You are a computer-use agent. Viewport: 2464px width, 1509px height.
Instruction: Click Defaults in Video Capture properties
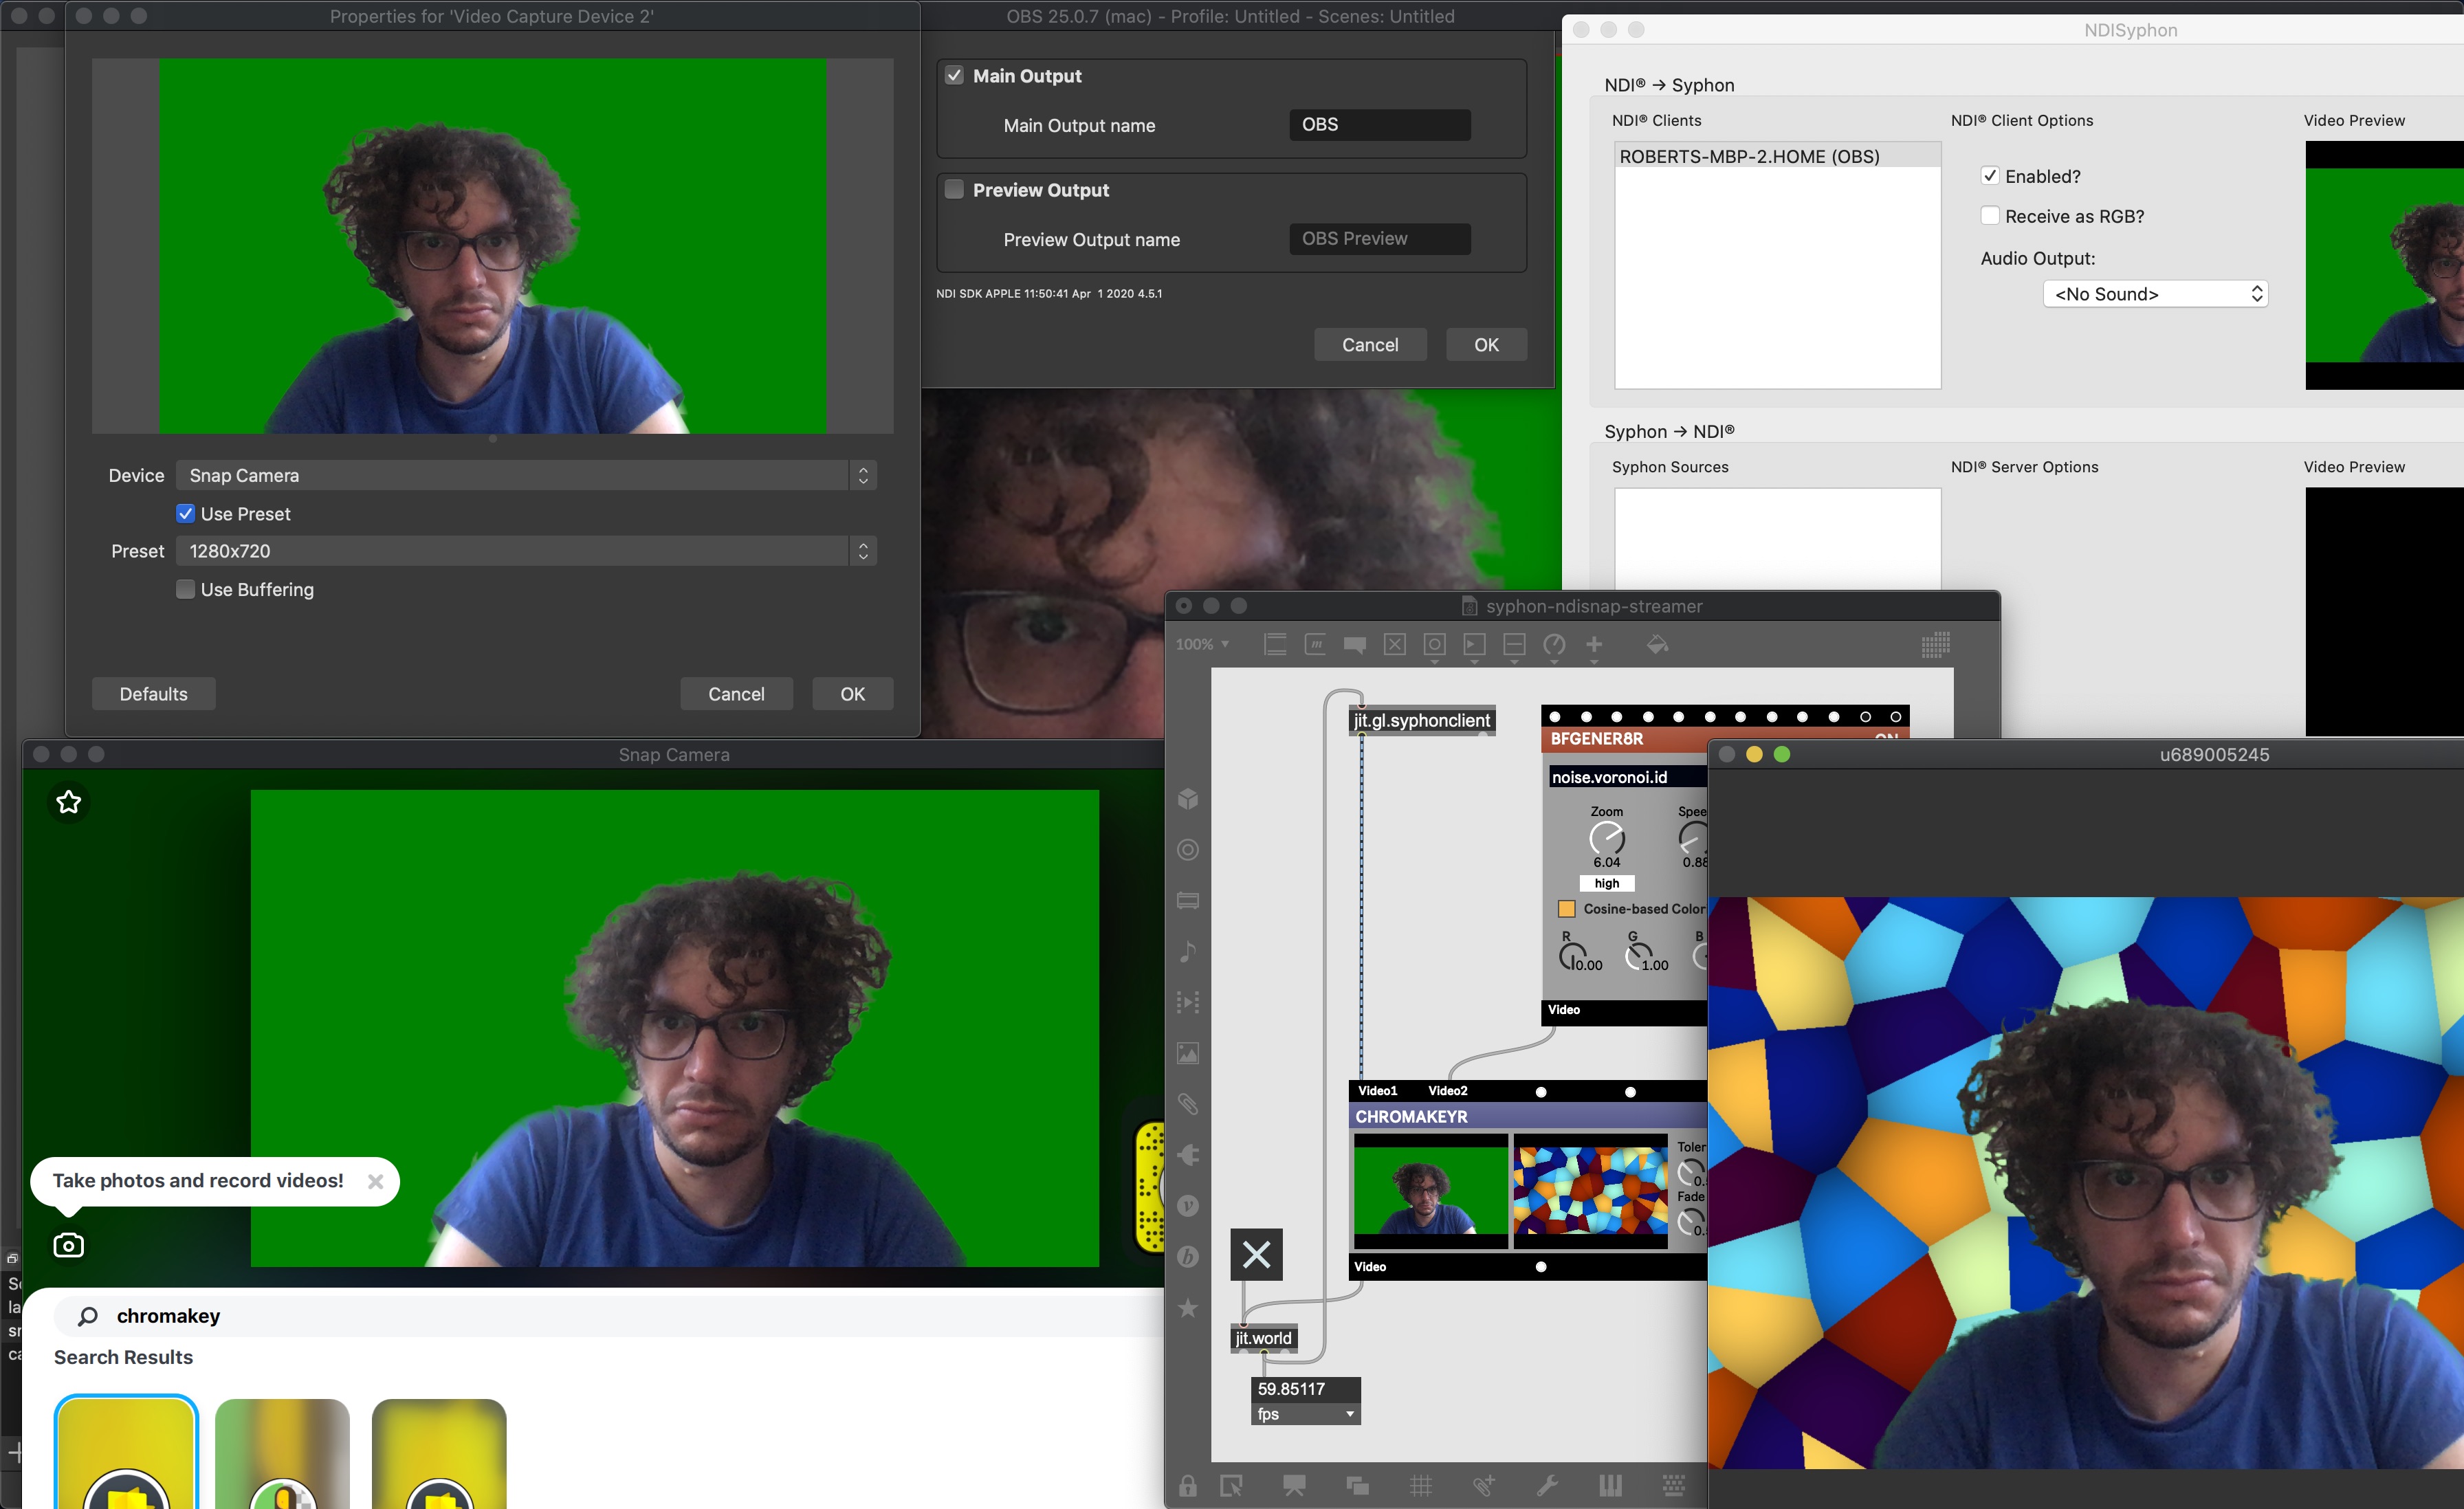(x=153, y=694)
